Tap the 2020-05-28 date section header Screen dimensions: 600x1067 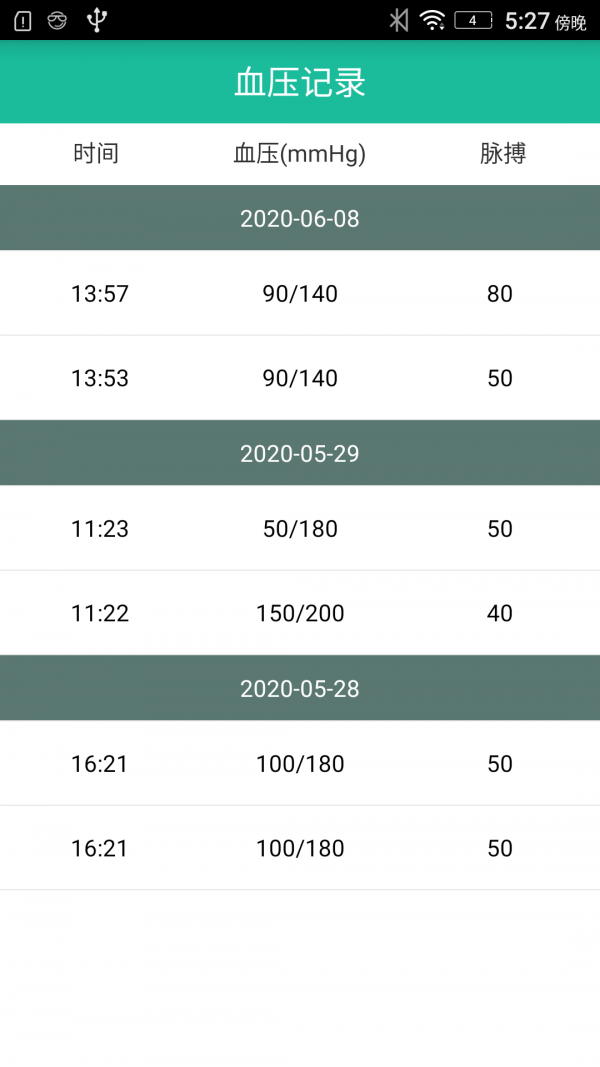[x=300, y=689]
